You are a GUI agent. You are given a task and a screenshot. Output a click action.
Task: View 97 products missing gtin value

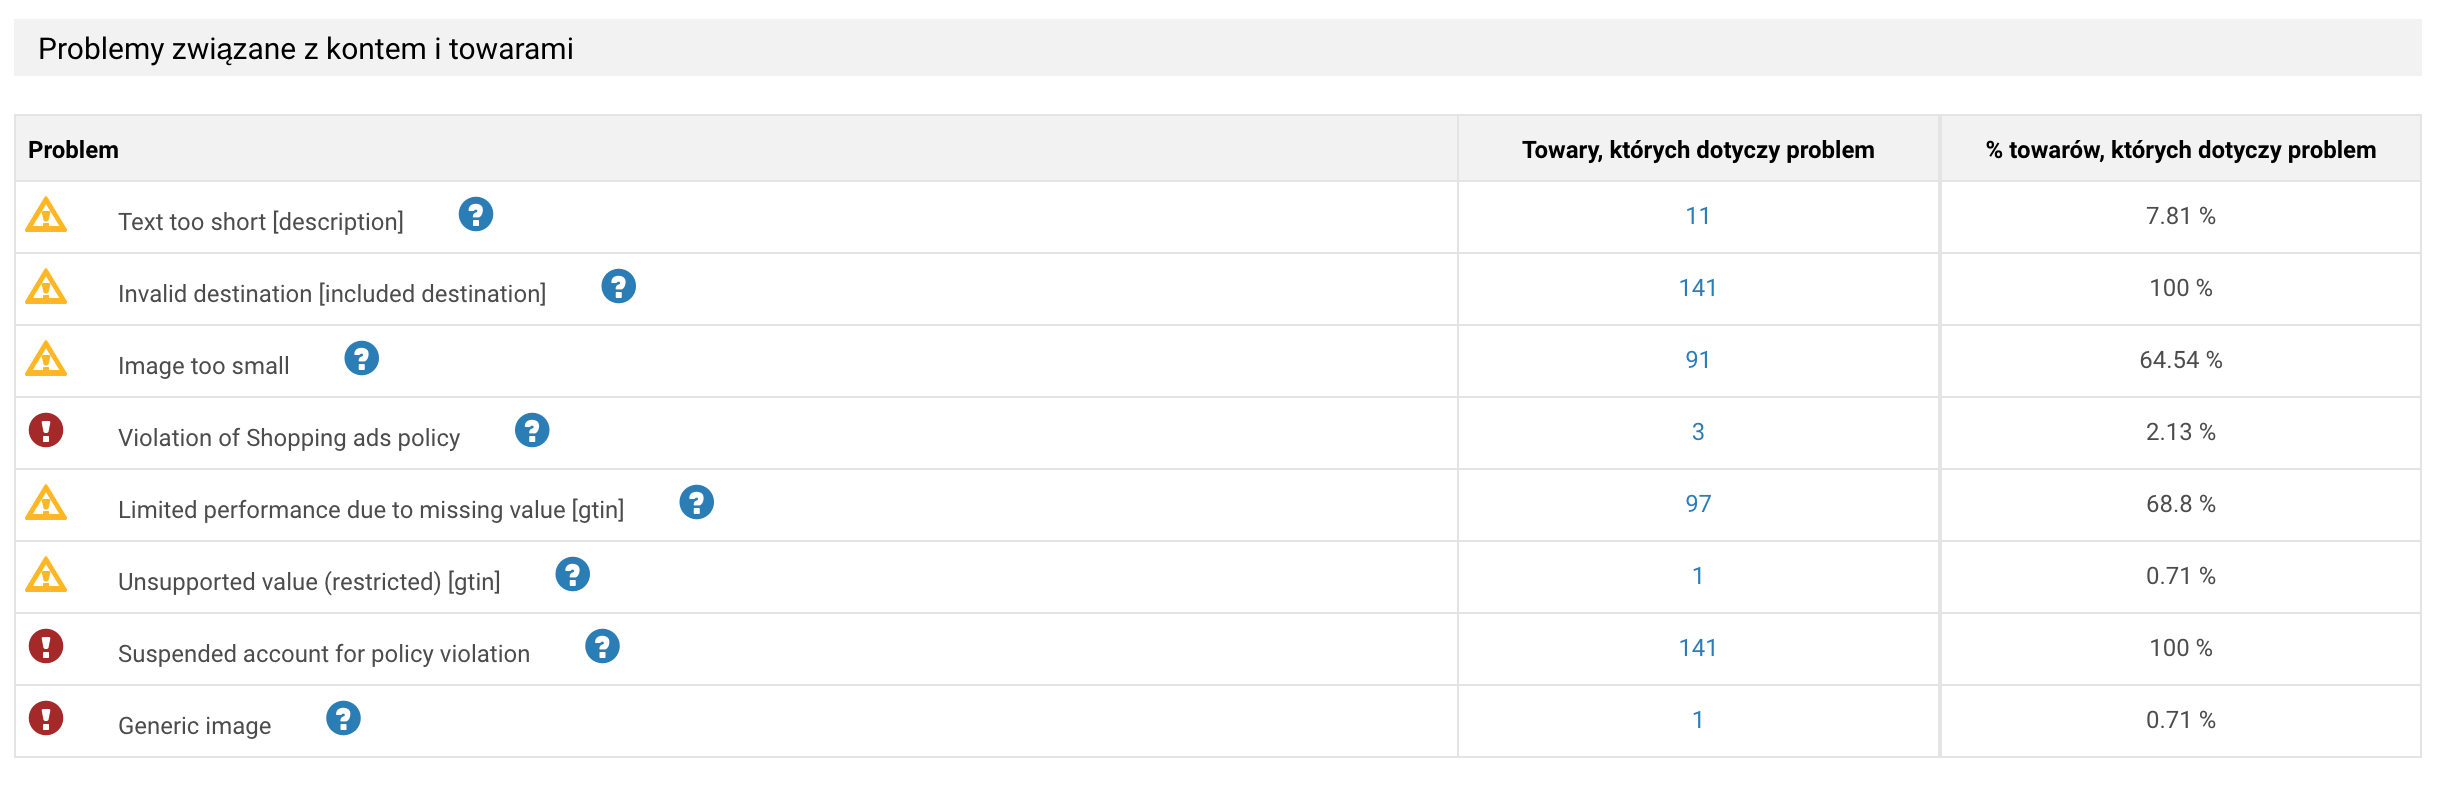point(1697,504)
